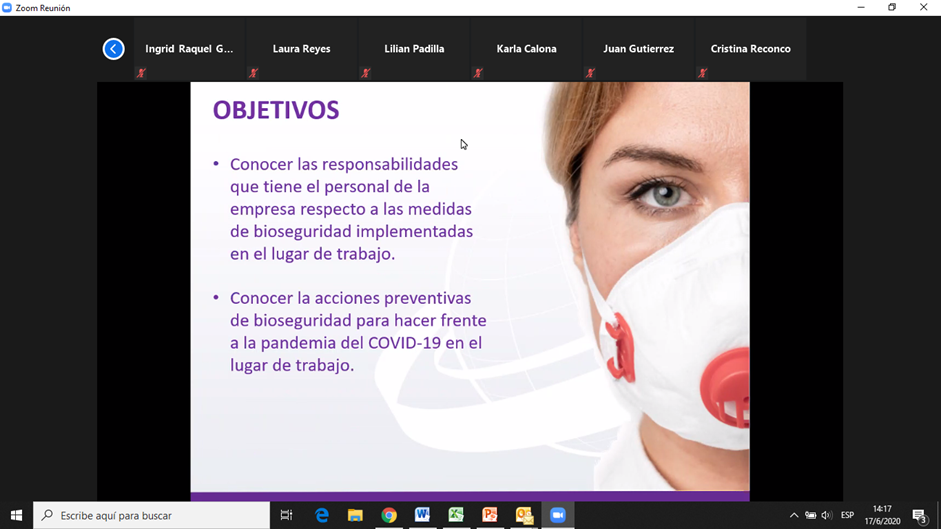Switch to Microsoft Excel in taskbar

coord(456,515)
